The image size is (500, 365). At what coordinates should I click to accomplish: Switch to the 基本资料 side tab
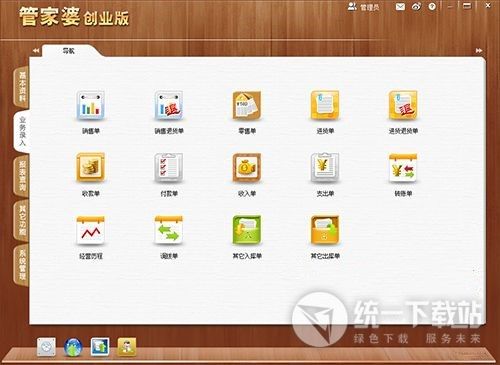pos(21,87)
